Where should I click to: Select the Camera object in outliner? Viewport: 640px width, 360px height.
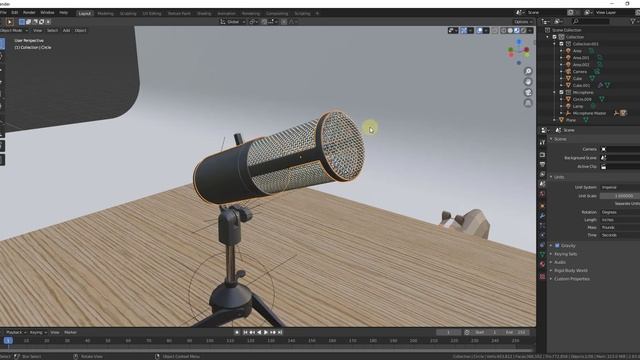580,71
